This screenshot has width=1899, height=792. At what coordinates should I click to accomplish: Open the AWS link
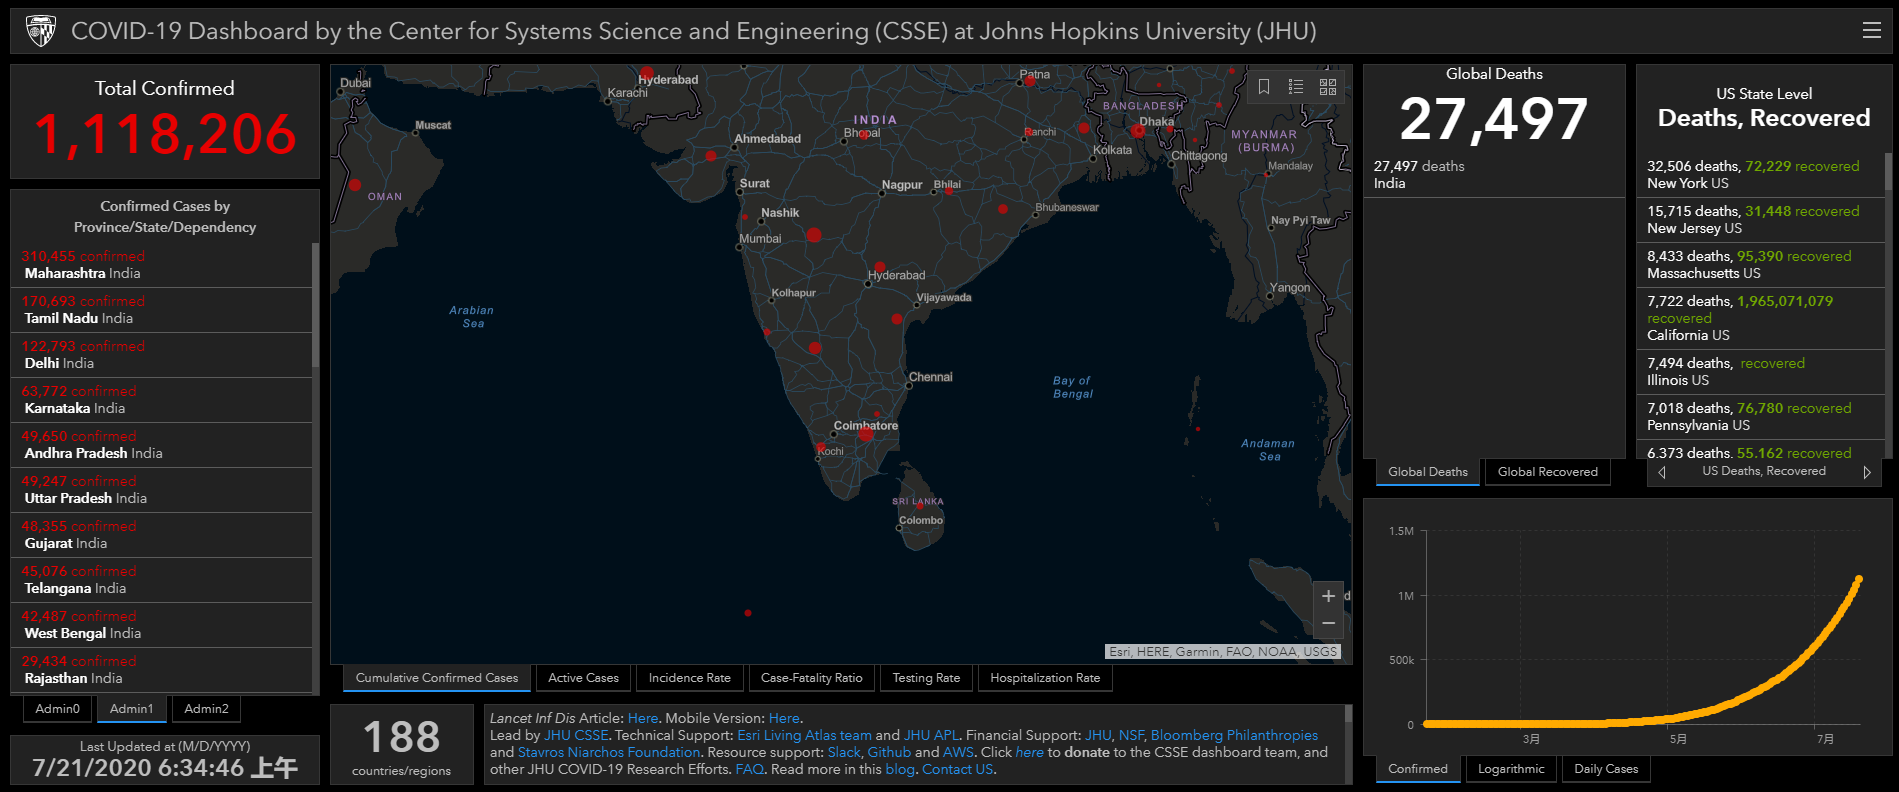[x=958, y=752]
